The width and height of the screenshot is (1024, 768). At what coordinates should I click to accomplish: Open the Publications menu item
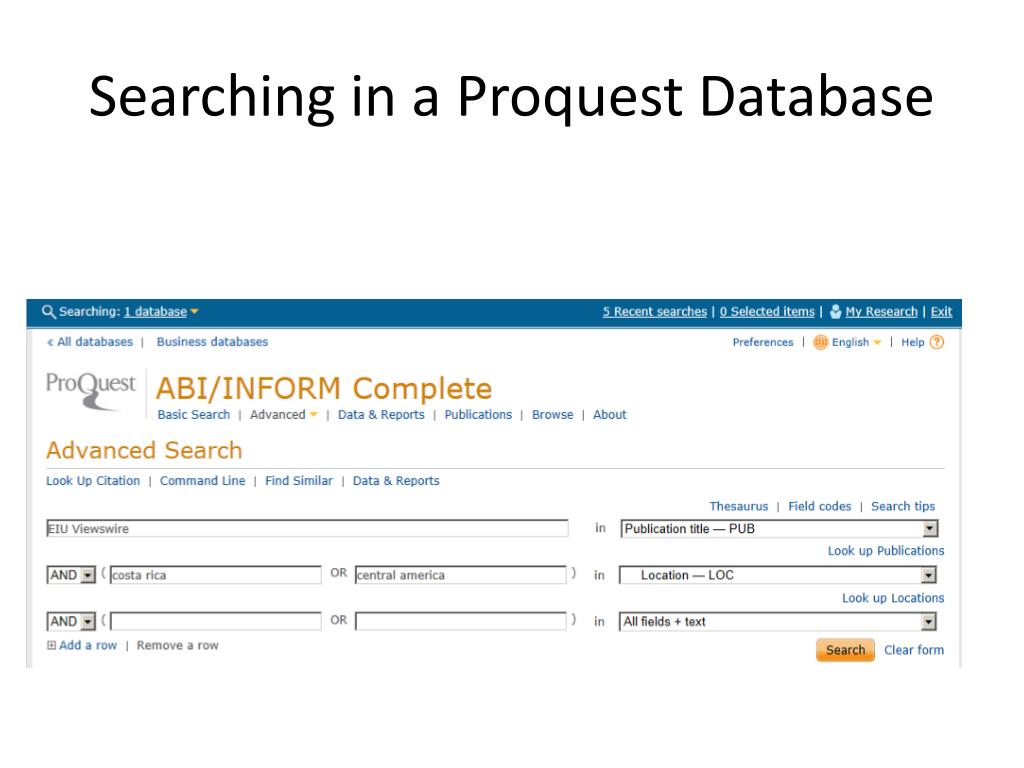click(478, 415)
